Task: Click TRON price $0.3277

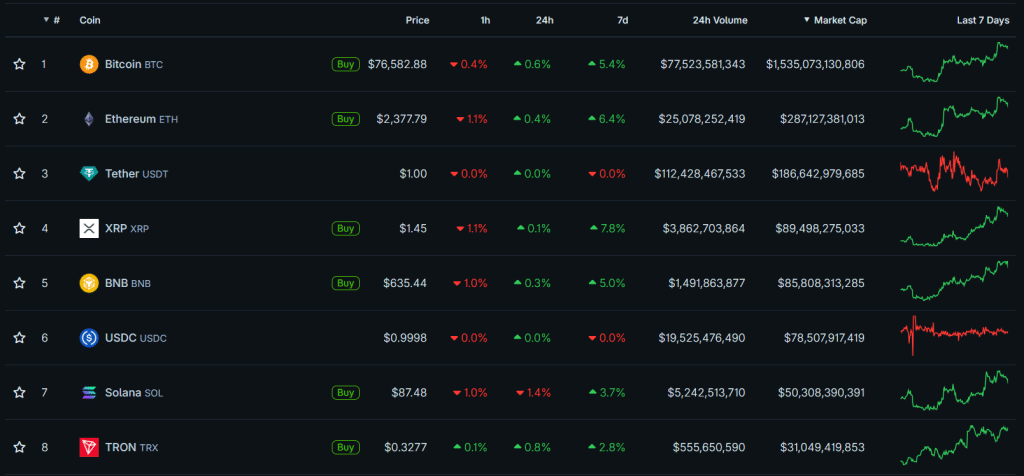Action: 406,447
